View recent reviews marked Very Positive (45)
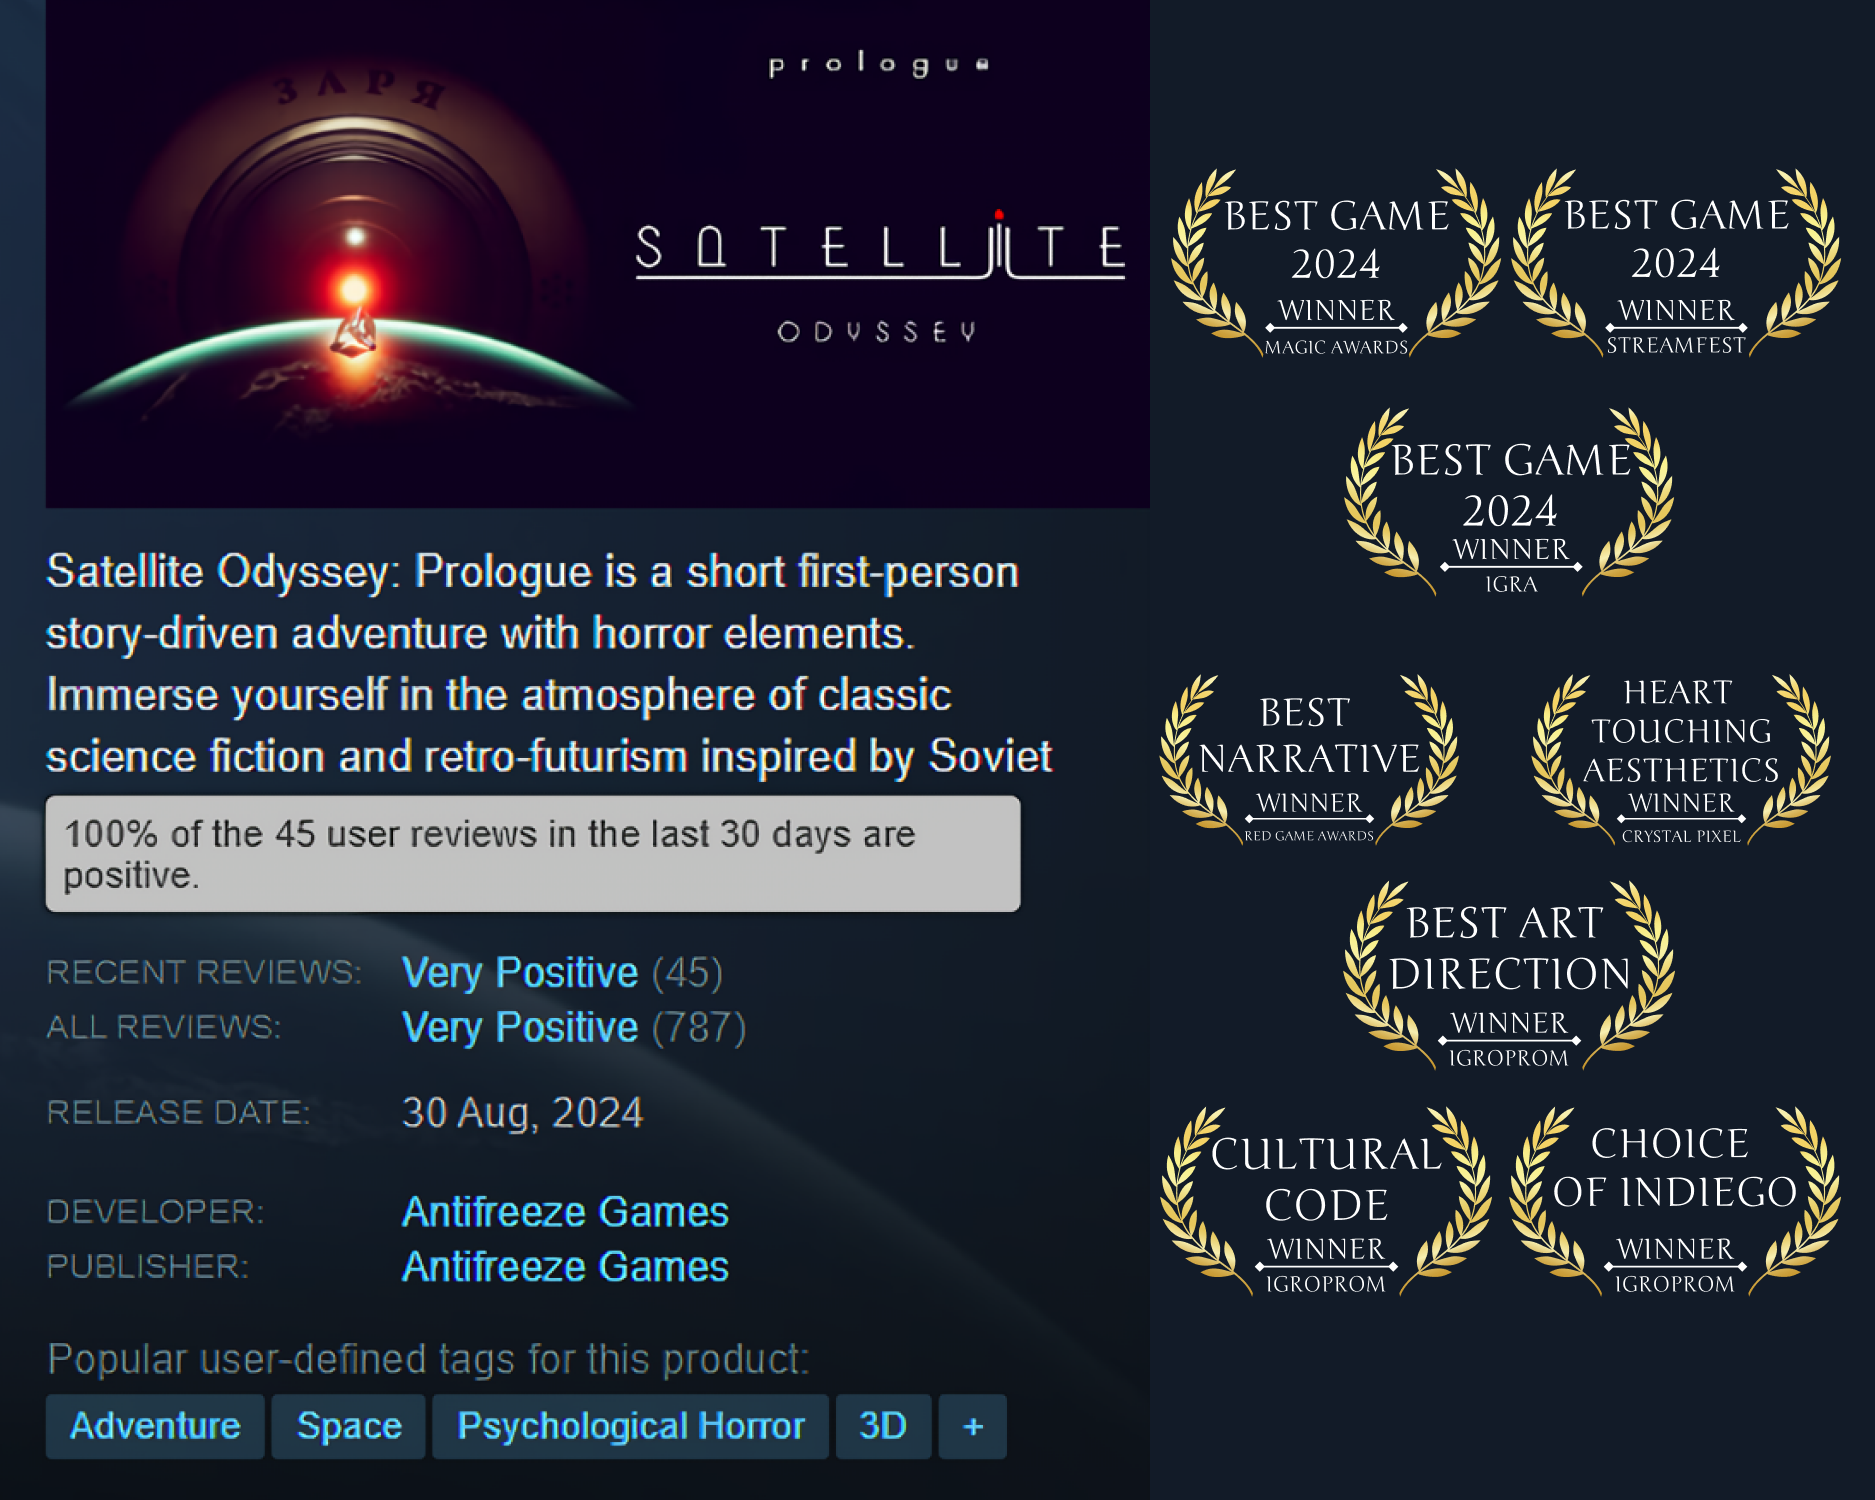Screen dimensions: 1875x1500 pos(562,973)
